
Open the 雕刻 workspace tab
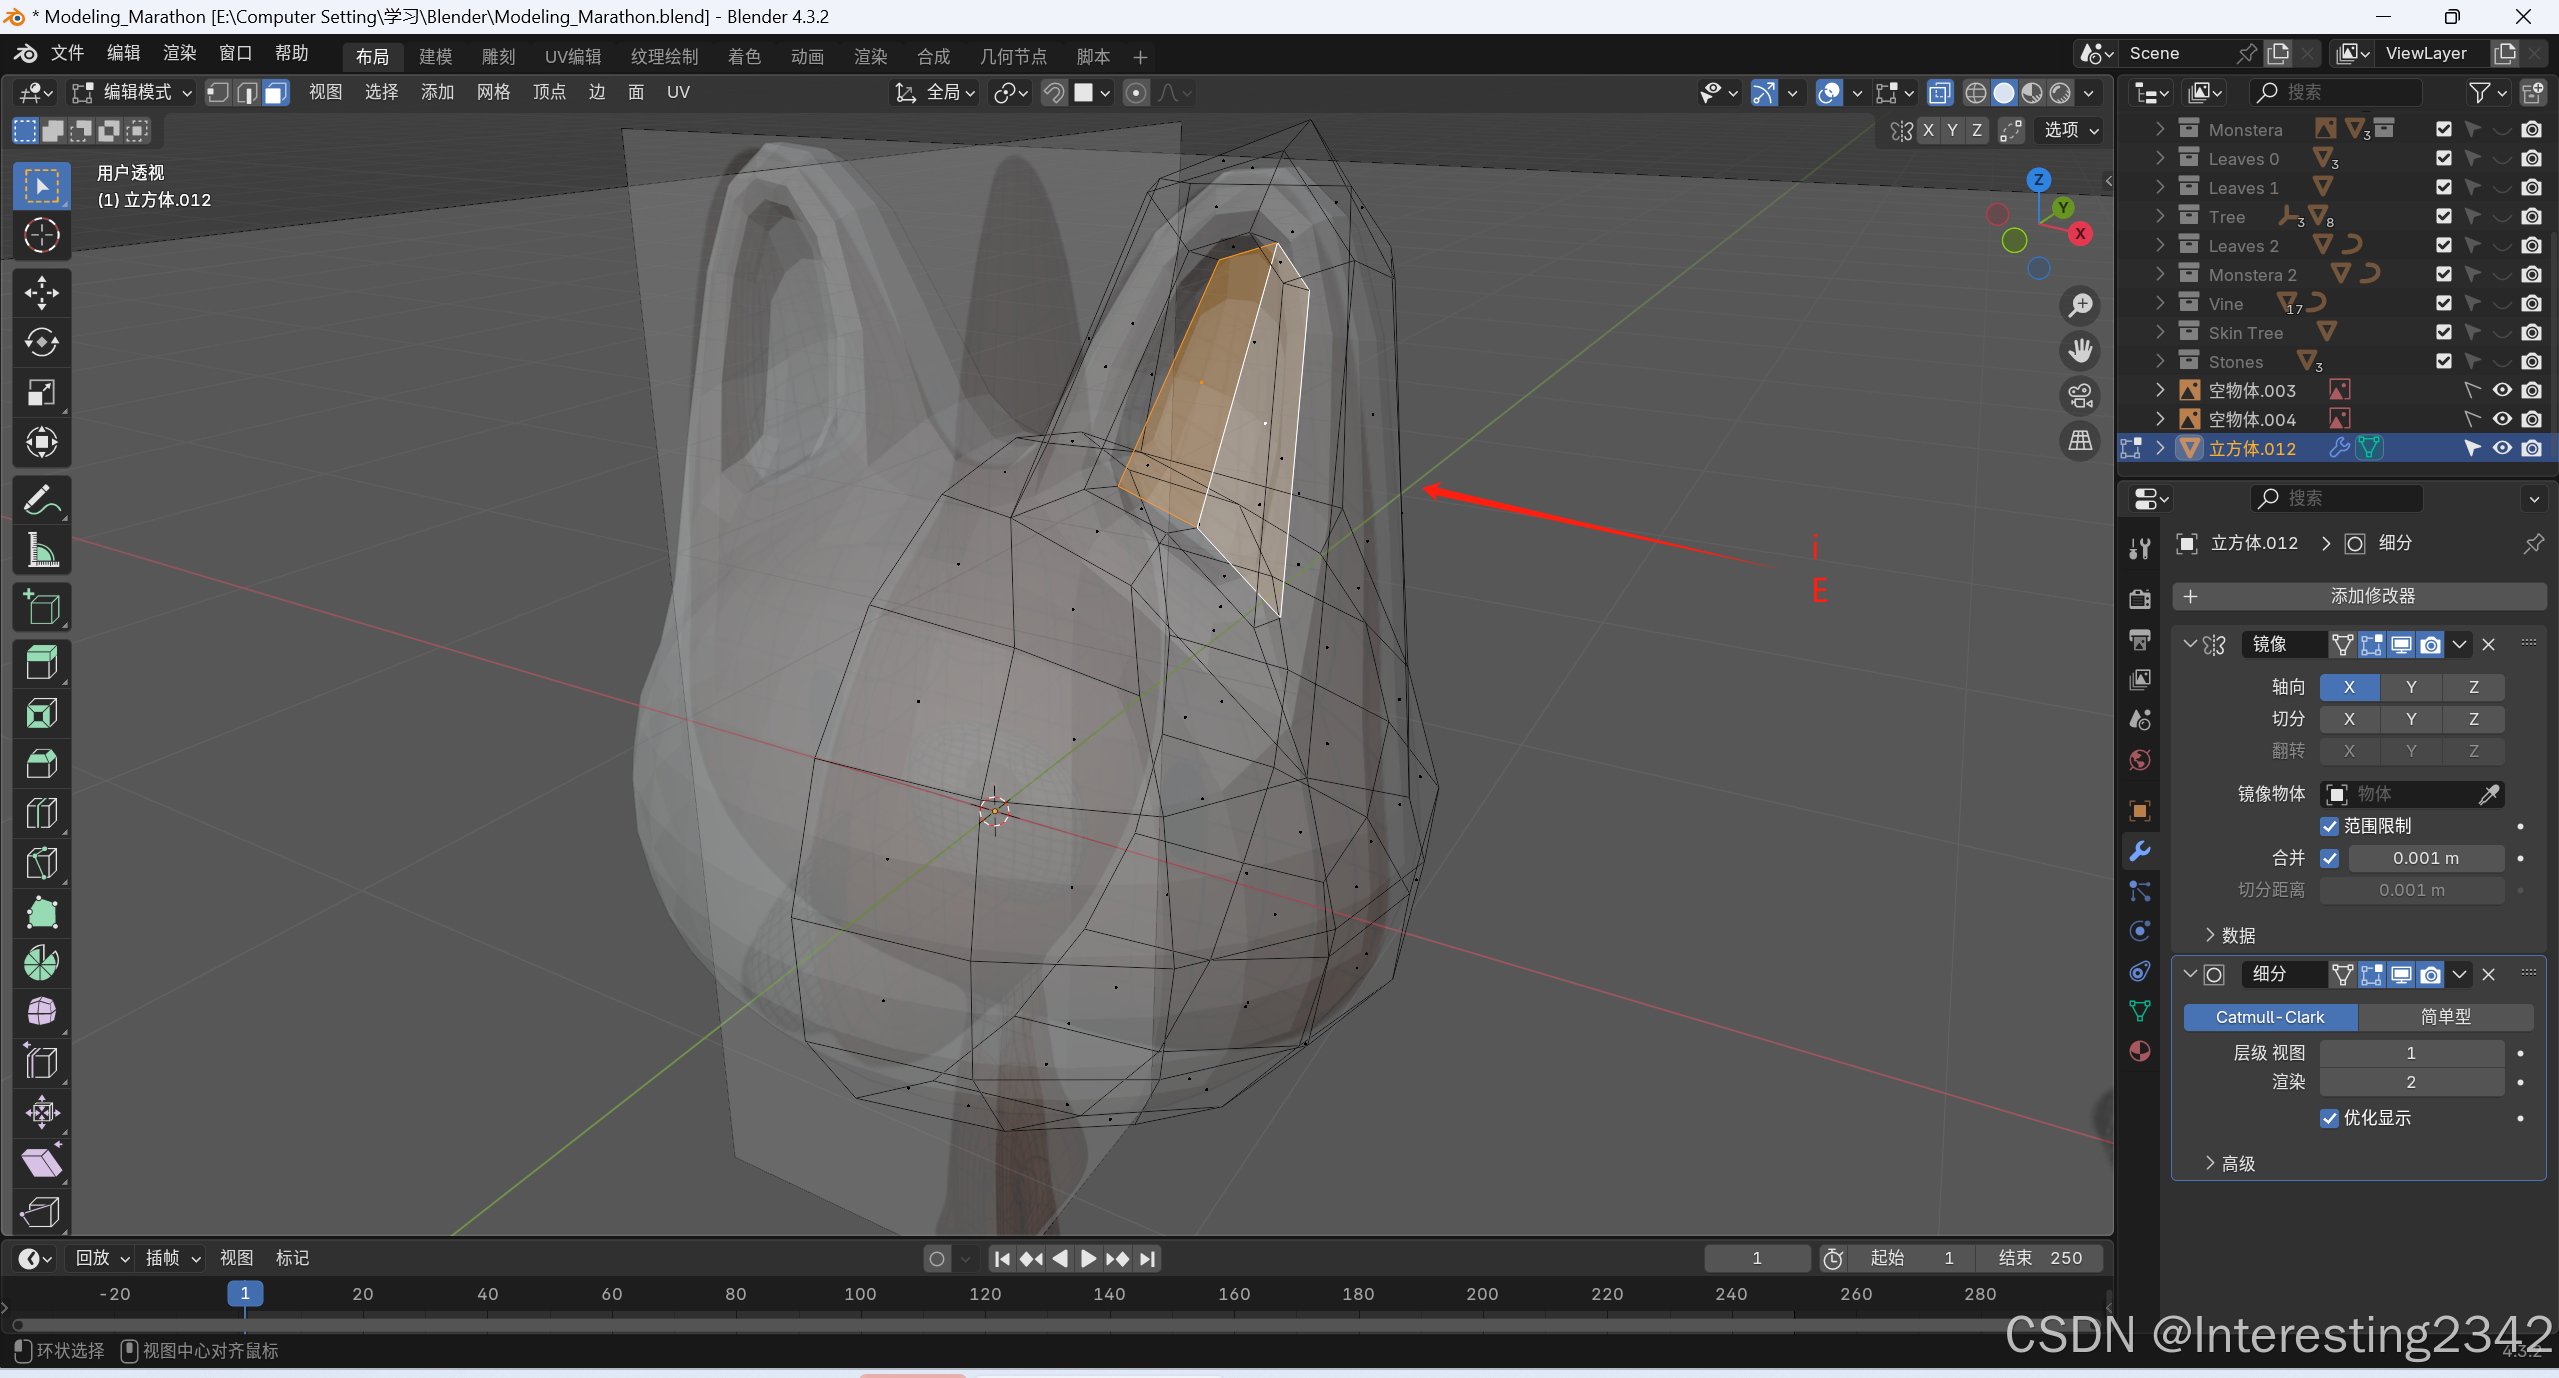498,57
